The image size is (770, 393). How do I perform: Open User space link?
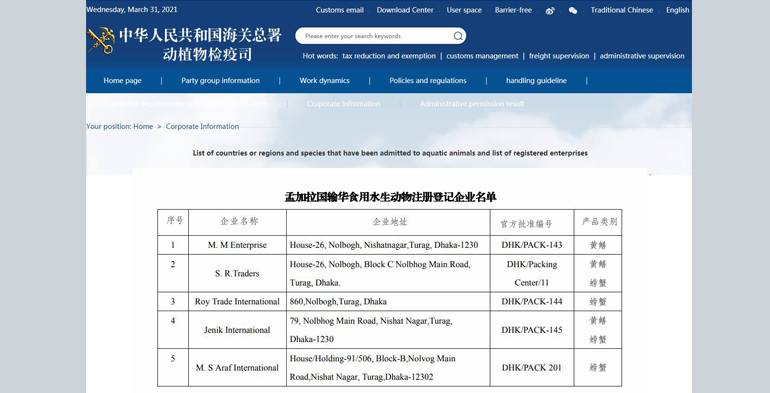[x=464, y=10]
